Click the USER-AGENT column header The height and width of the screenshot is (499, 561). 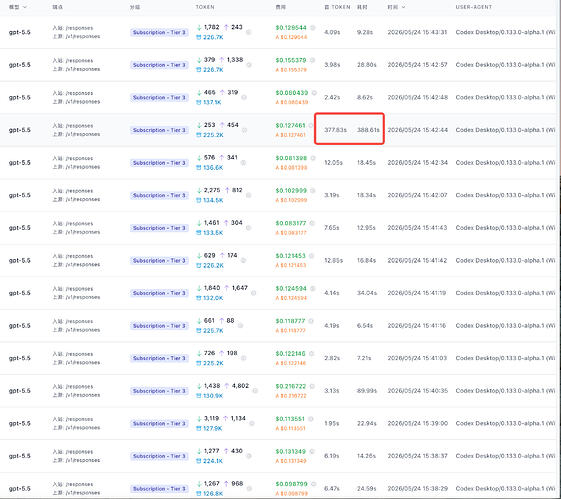(x=474, y=7)
